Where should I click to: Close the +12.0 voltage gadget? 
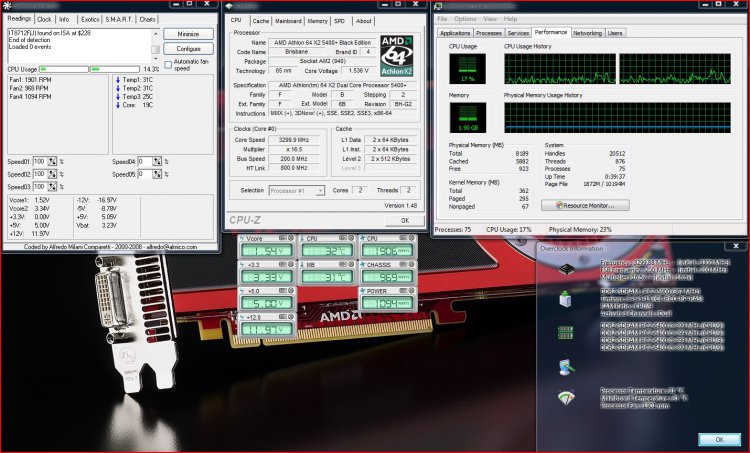290,317
